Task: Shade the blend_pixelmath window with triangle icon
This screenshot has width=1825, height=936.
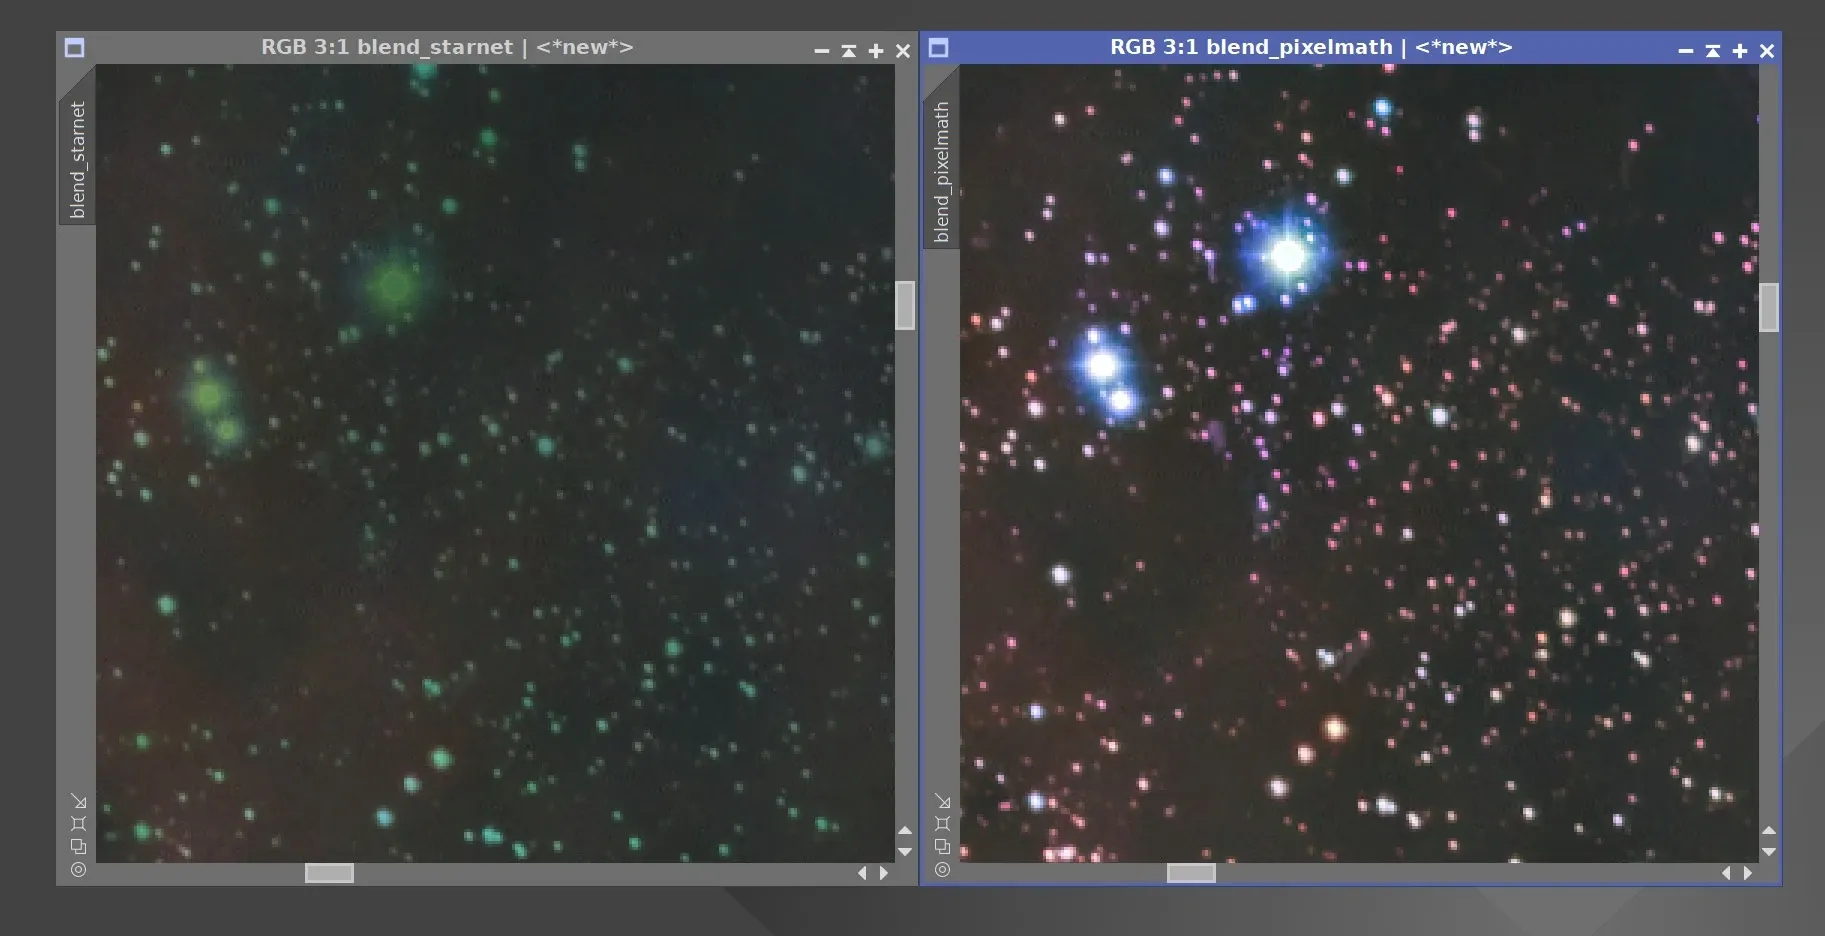Action: point(1713,51)
